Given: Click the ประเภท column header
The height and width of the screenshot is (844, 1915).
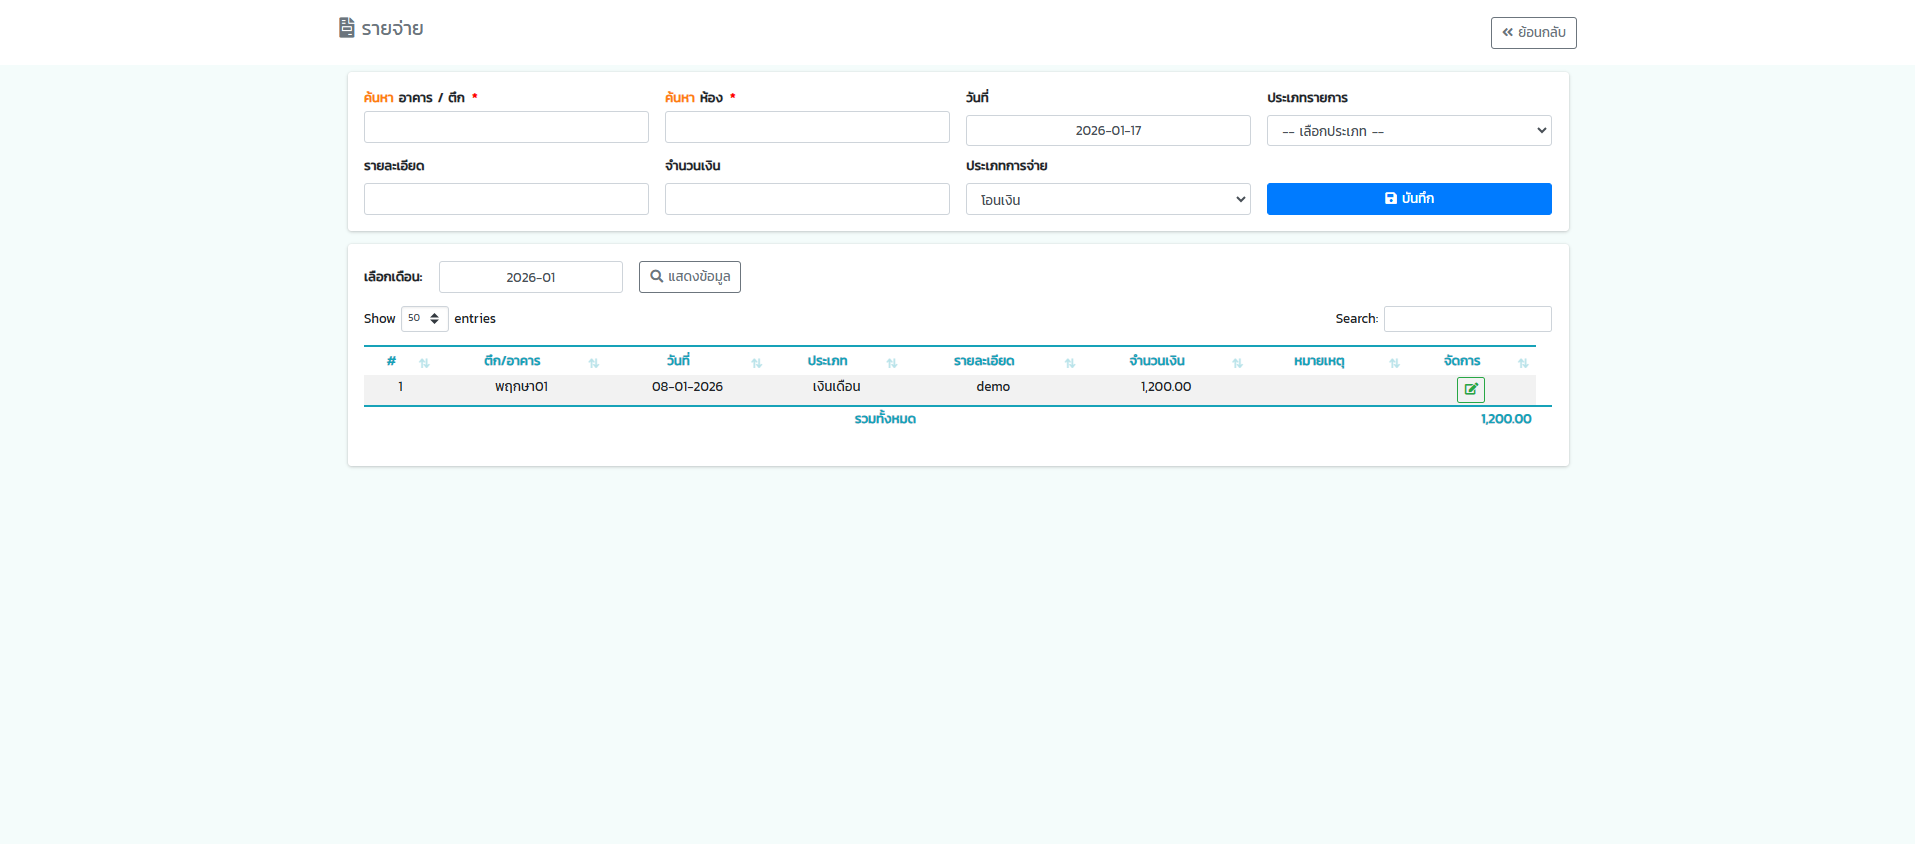Looking at the screenshot, I should click(827, 361).
